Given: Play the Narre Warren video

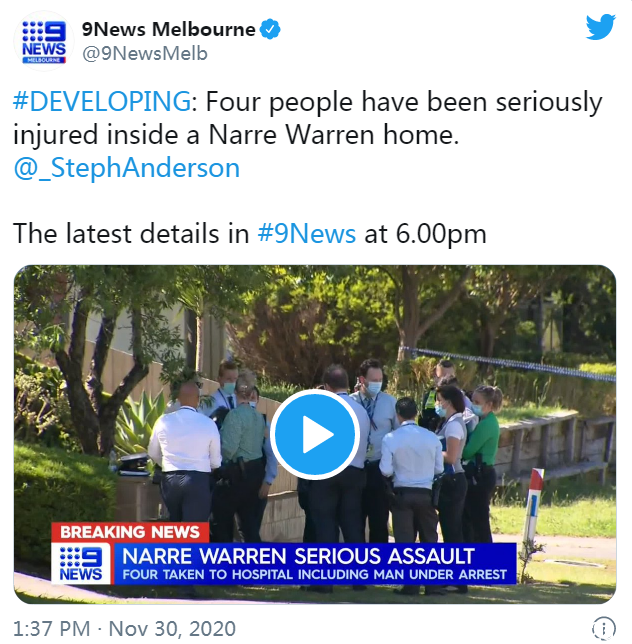Looking at the screenshot, I should tap(315, 435).
